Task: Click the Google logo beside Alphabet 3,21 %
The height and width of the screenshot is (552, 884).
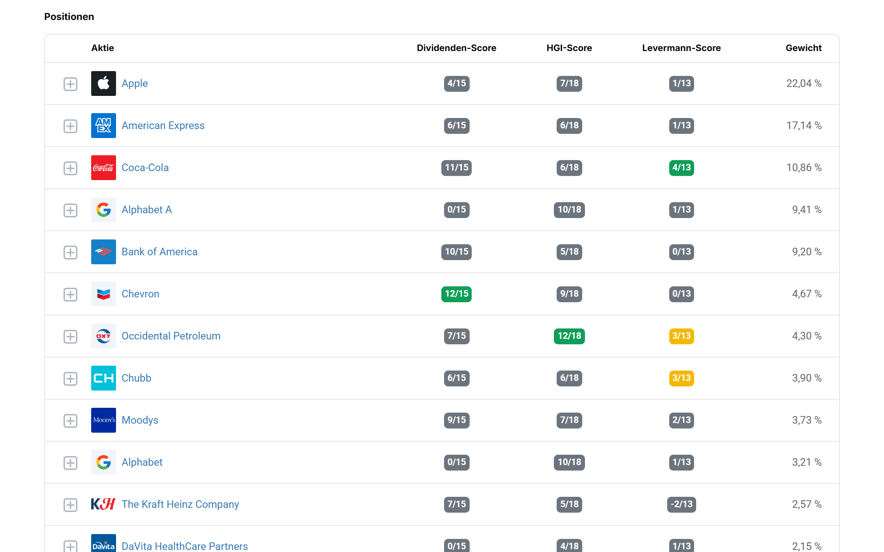Action: pyautogui.click(x=103, y=462)
